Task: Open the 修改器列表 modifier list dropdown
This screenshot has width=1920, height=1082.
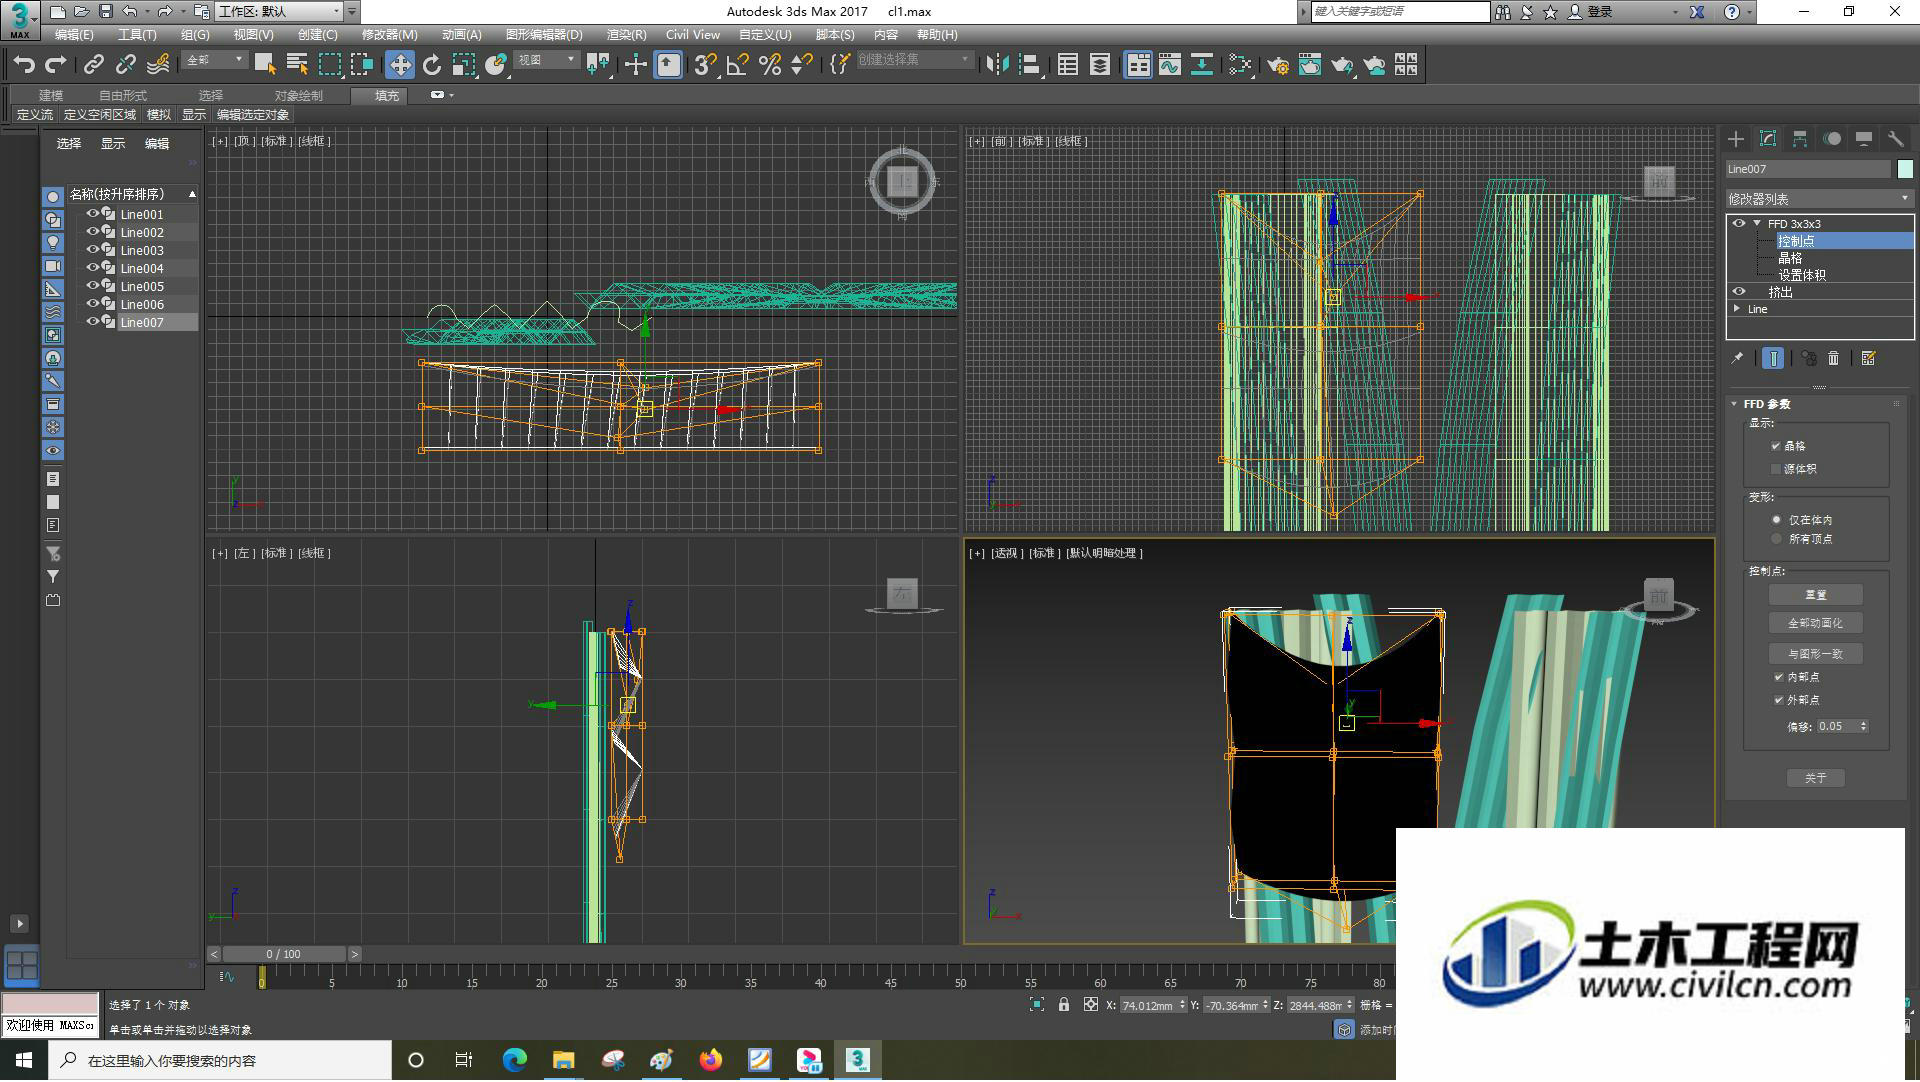Action: point(1819,199)
